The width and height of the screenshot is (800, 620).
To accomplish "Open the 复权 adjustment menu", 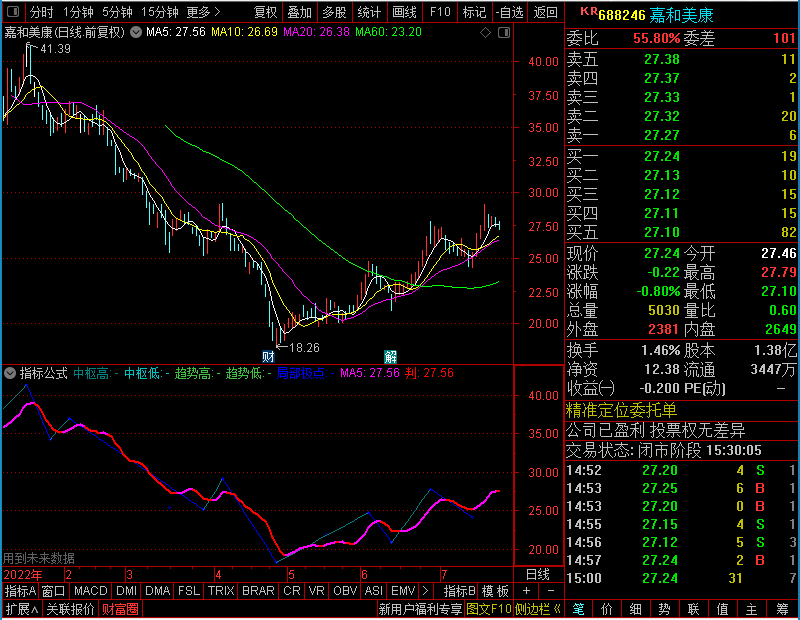I will (265, 12).
